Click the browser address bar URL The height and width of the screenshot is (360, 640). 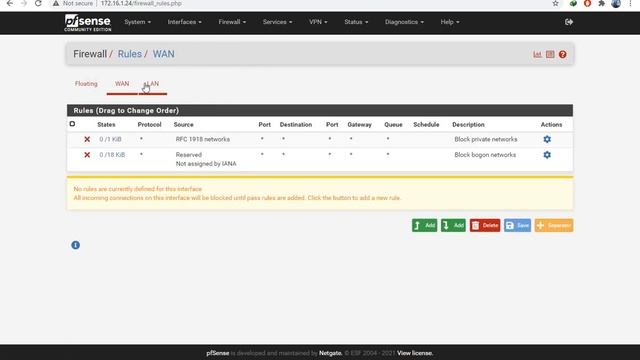(x=141, y=3)
